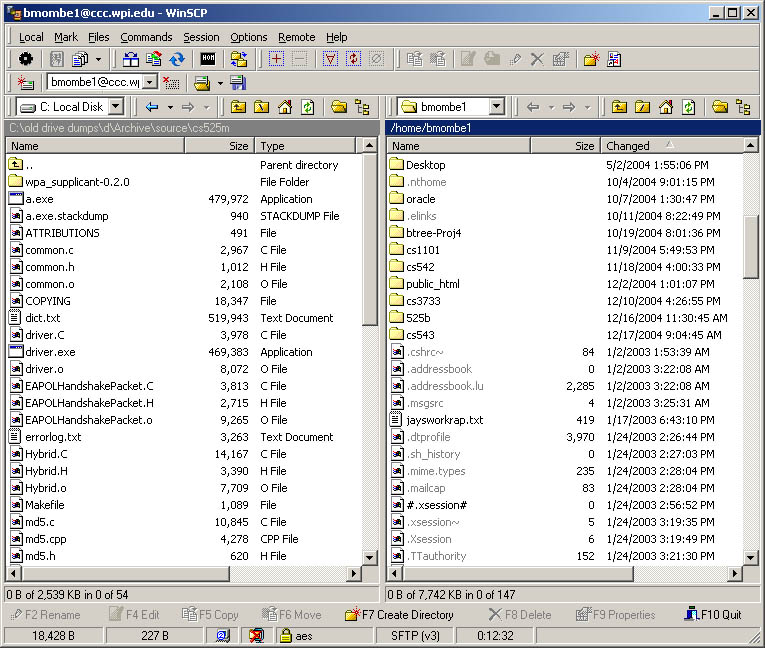Open the bmombe1@ccc session dropdown
The height and width of the screenshot is (648, 765).
click(x=151, y=82)
